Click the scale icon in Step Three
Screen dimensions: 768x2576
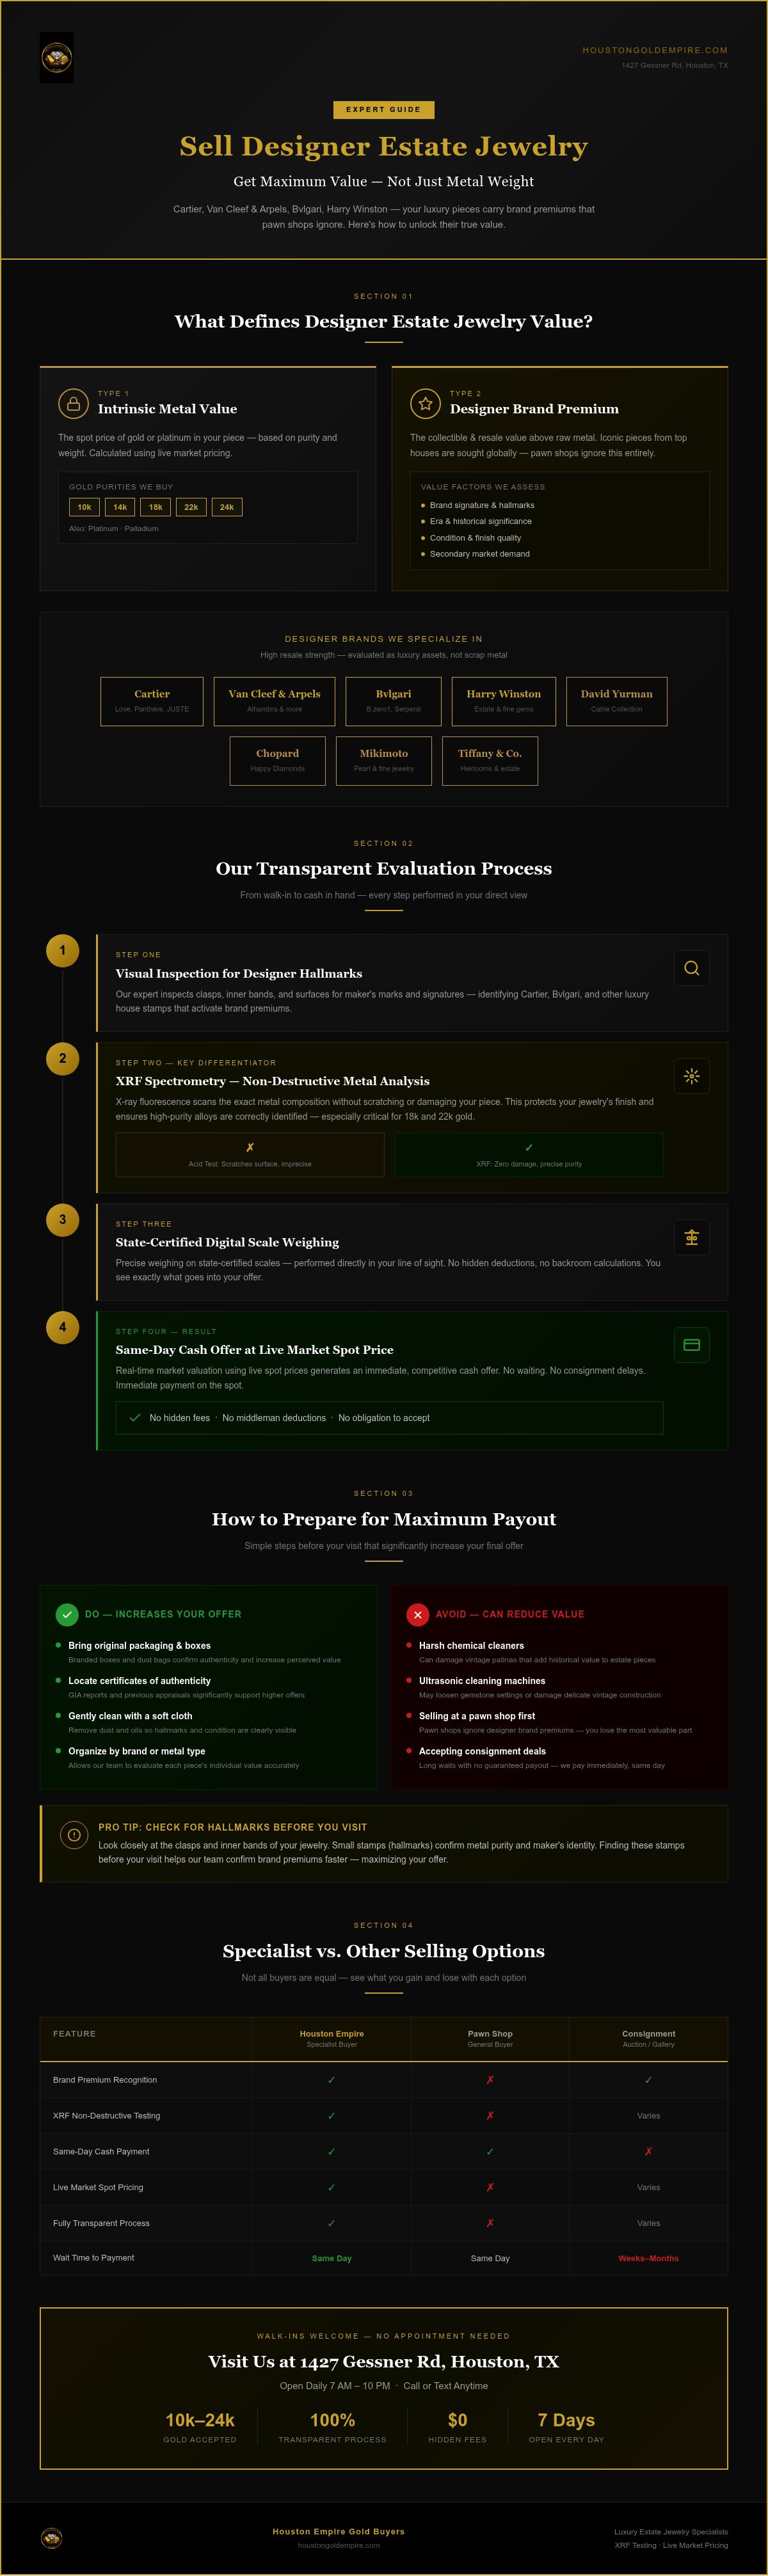(691, 1237)
